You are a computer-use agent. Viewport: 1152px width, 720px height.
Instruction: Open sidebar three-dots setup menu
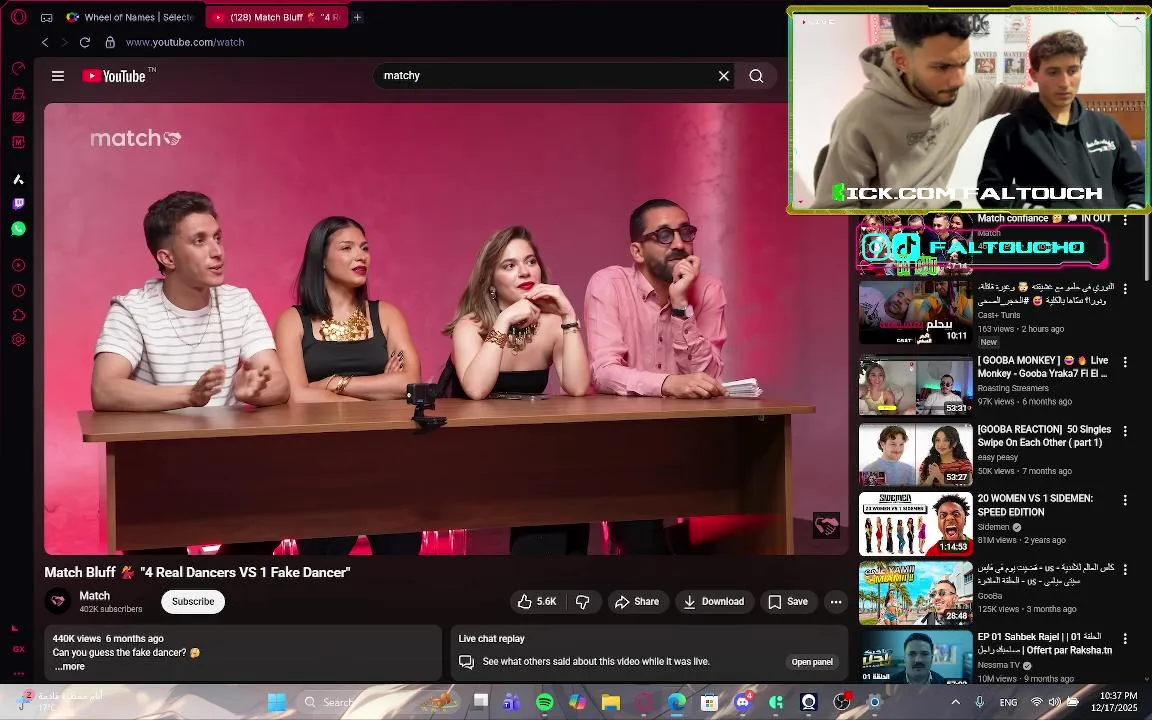18,673
